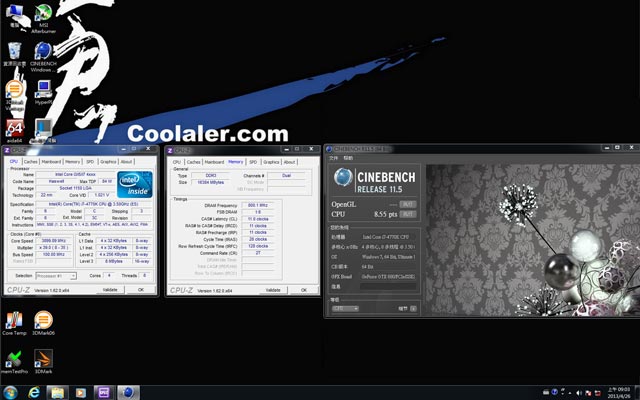Click the 'Dual' channels value

coord(286,176)
